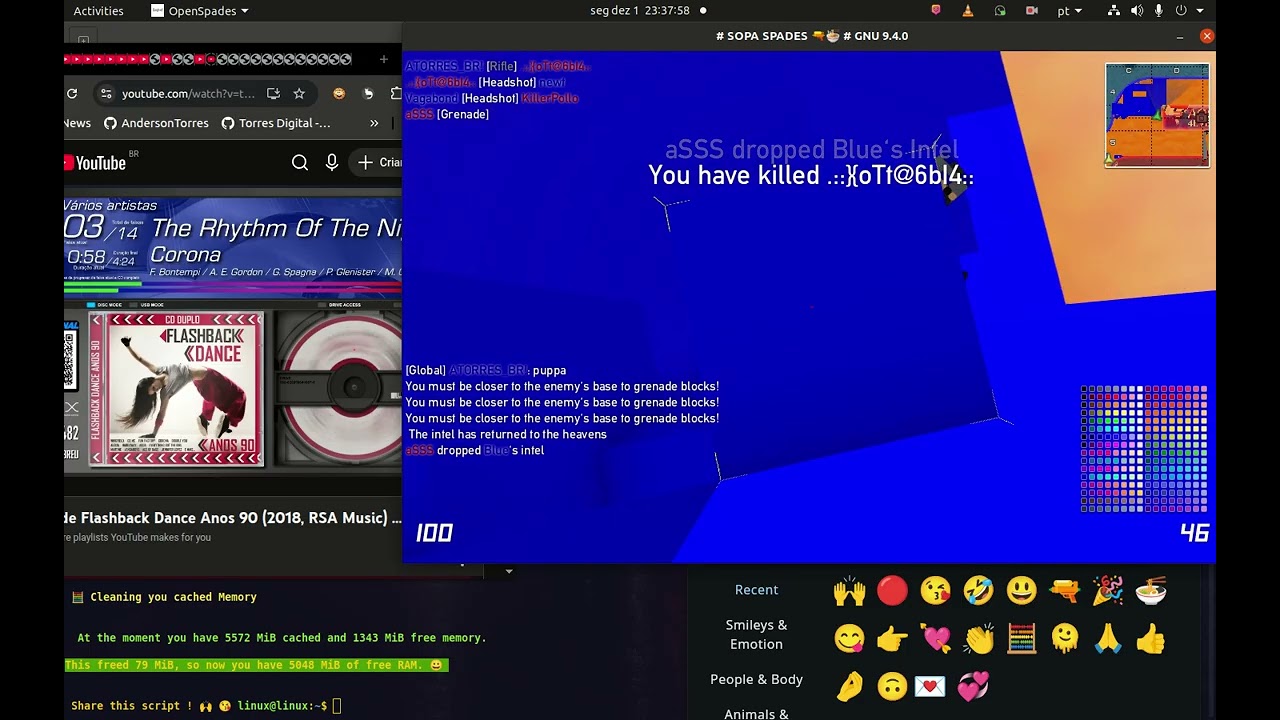Click the YouTube address bar URL

(x=188, y=94)
